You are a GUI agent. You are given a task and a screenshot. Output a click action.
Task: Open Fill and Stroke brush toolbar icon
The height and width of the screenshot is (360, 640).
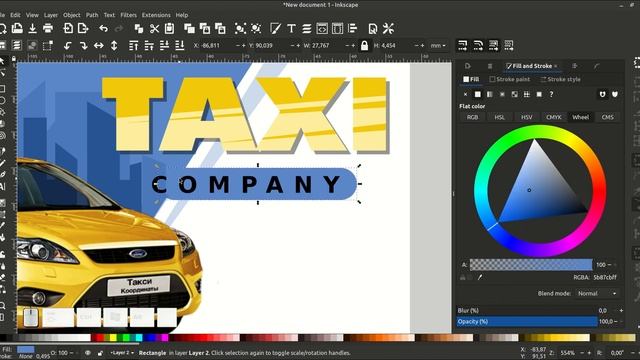pyautogui.click(x=276, y=28)
